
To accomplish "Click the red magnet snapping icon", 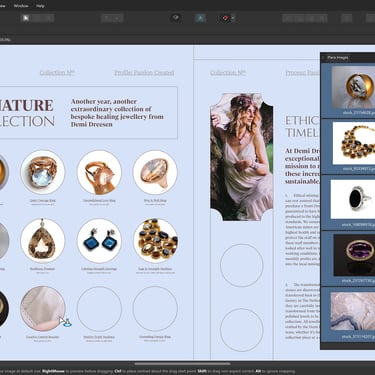I will pos(225,18).
